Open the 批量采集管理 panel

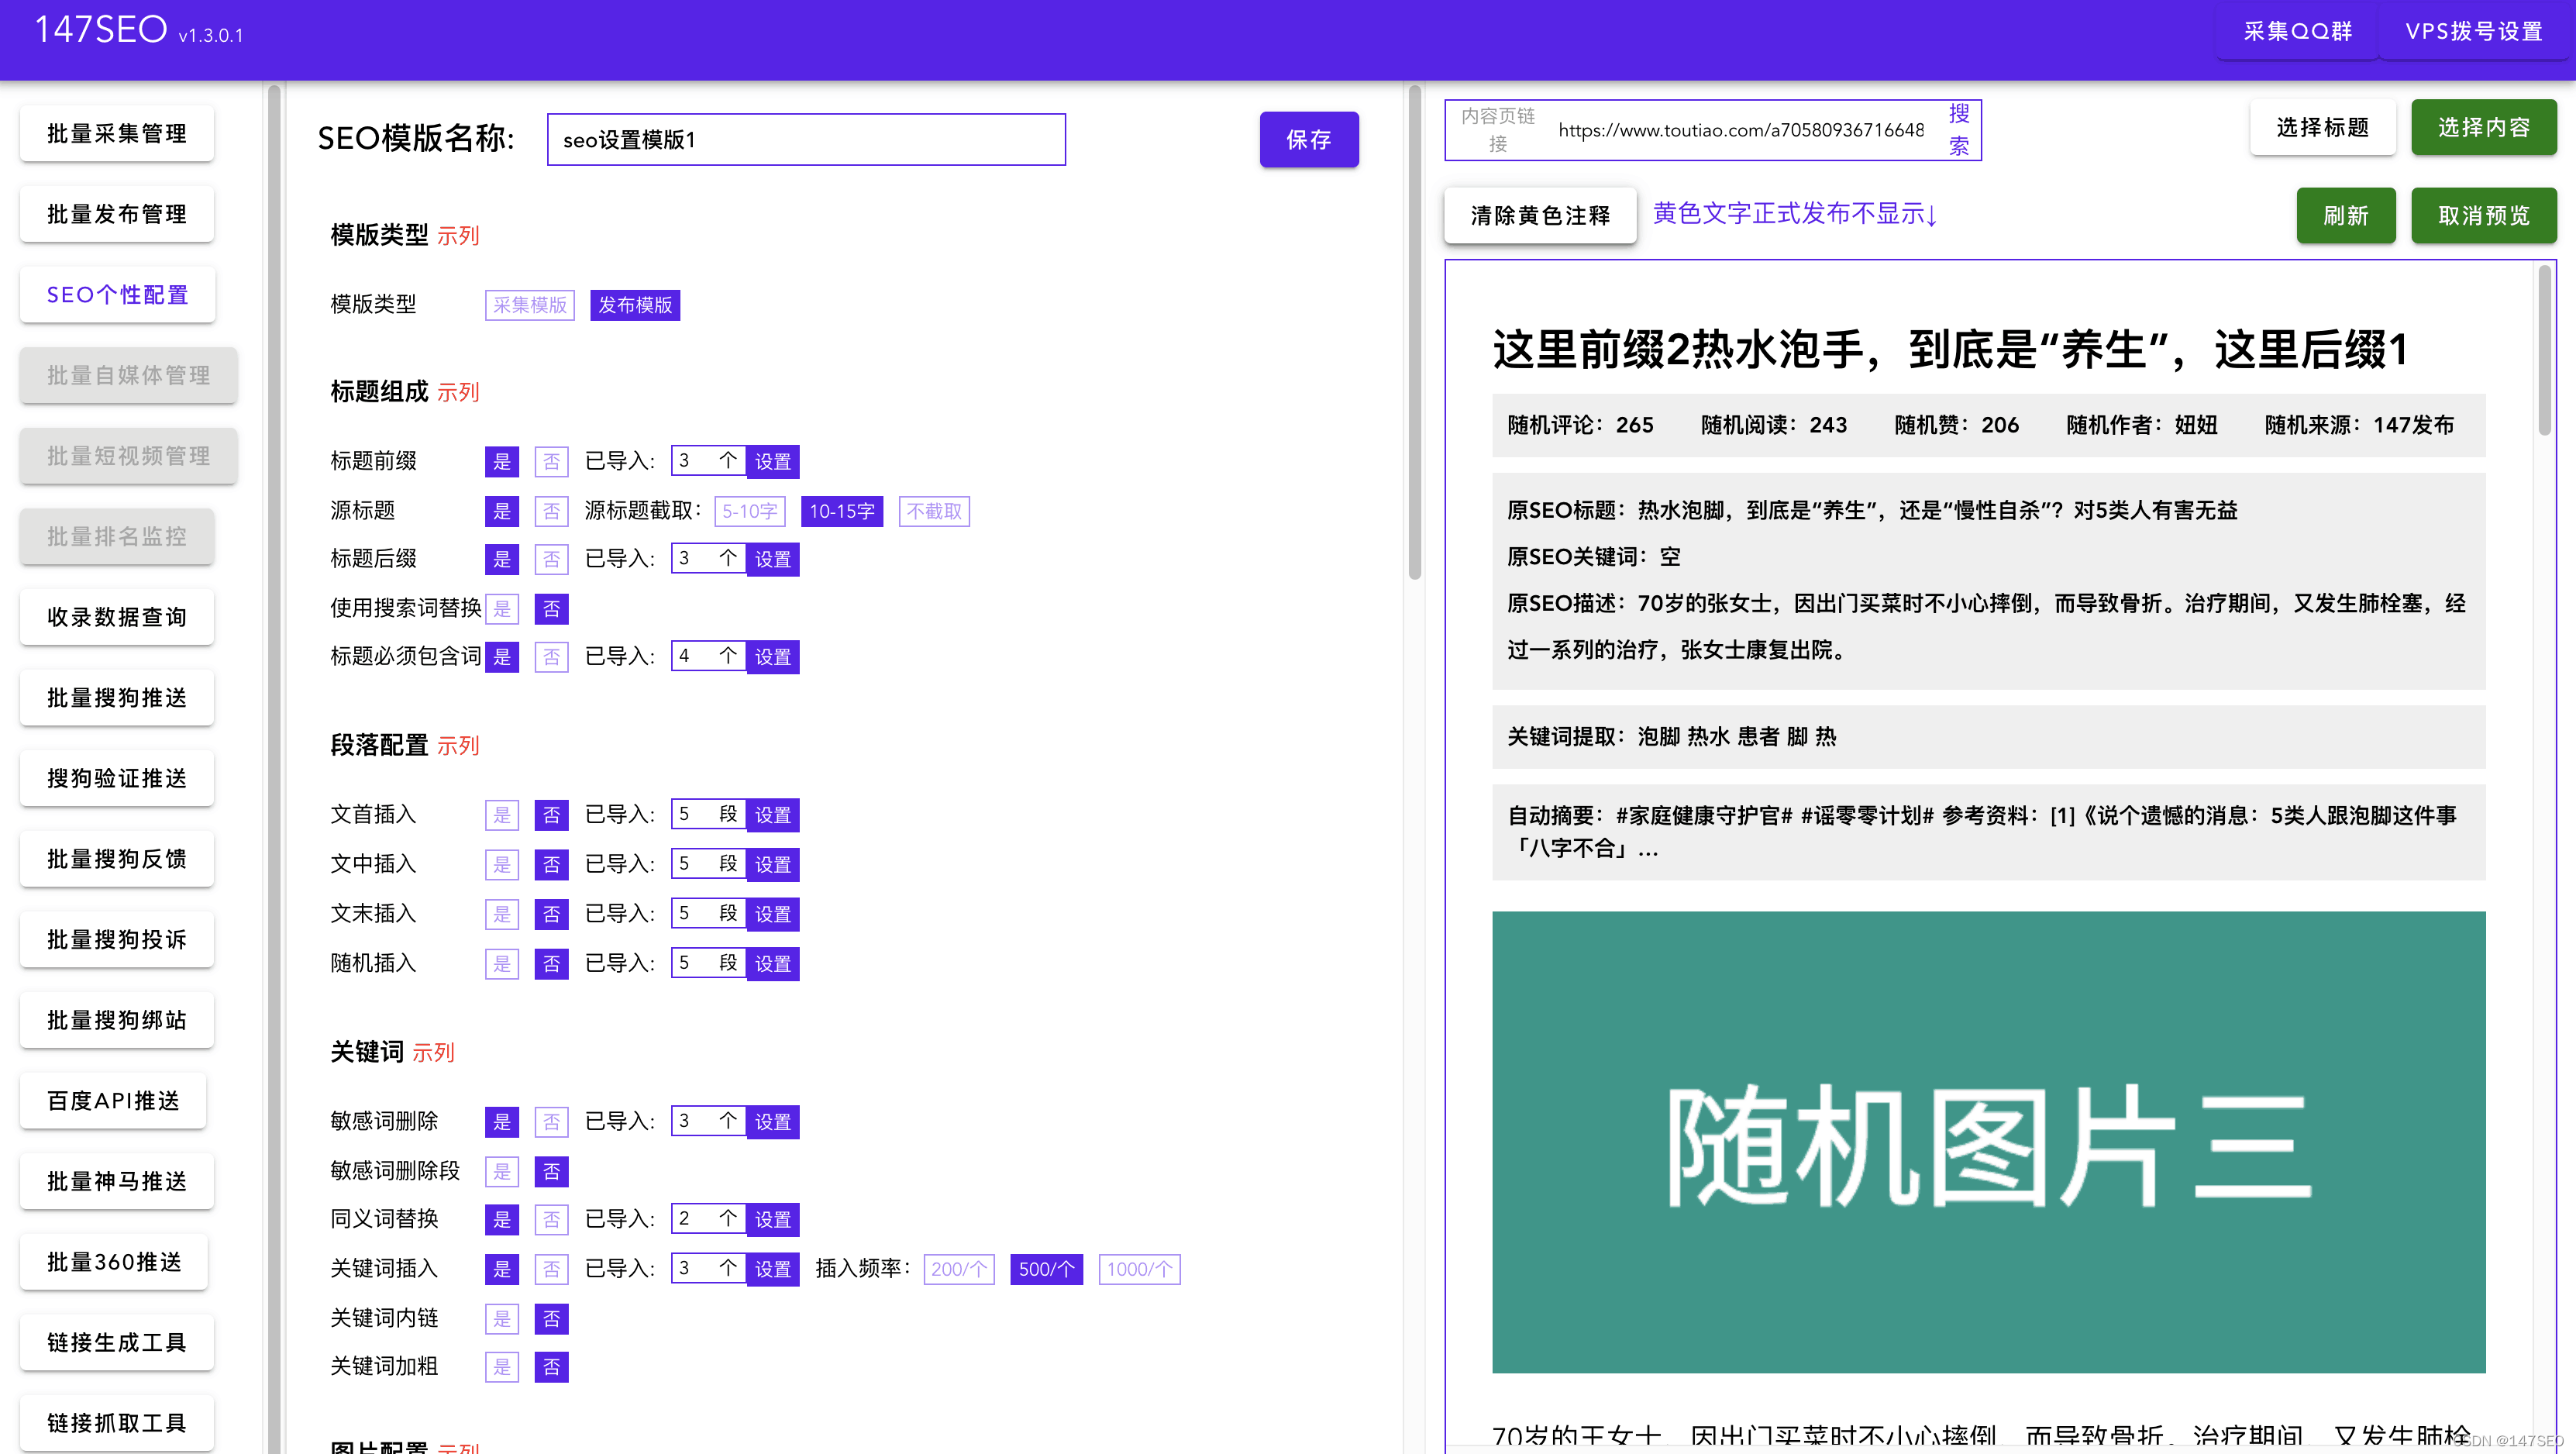(x=116, y=133)
